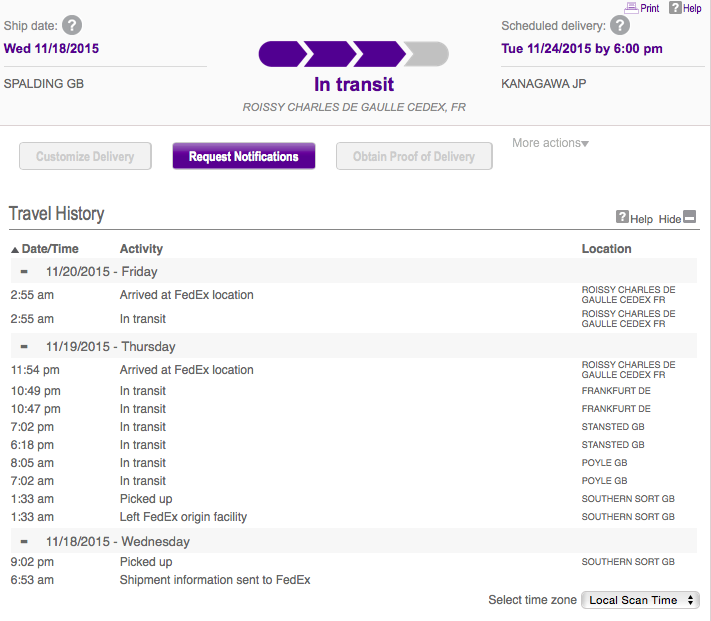
Task: Click Shipment information sent to FedEx entry
Action: point(215,580)
